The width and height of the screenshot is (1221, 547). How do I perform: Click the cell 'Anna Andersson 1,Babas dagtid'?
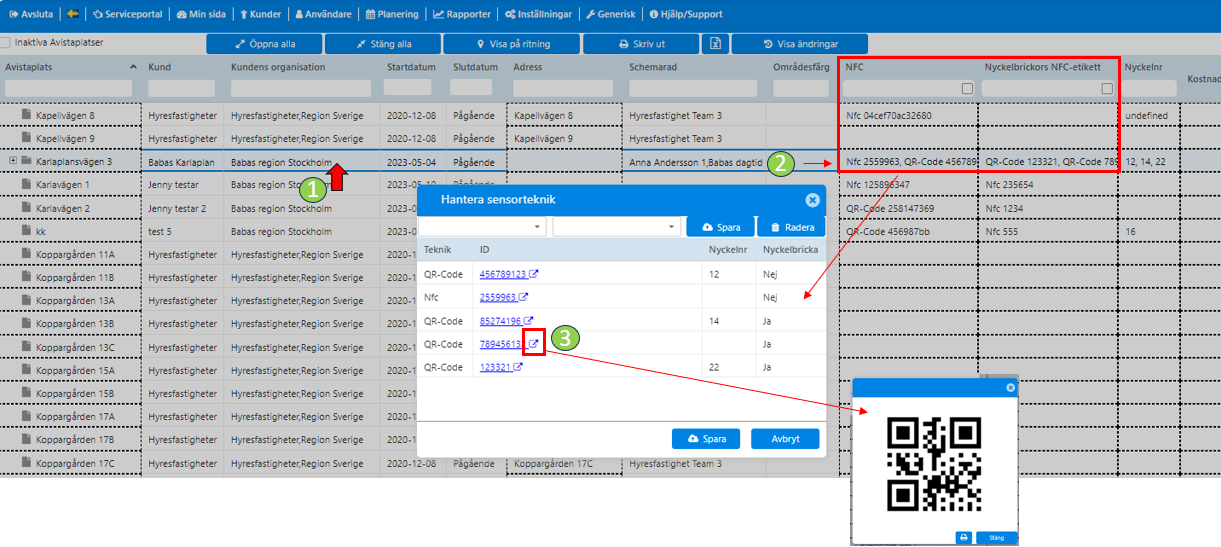695,161
